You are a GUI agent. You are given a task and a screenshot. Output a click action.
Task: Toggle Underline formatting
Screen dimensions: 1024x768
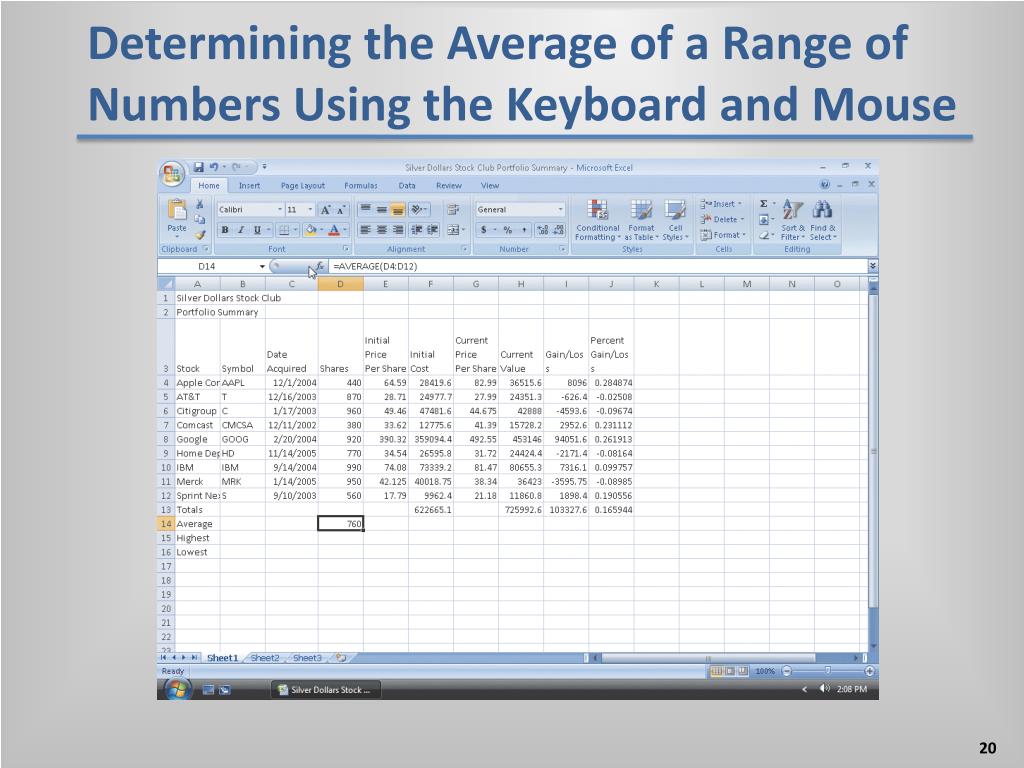point(257,230)
